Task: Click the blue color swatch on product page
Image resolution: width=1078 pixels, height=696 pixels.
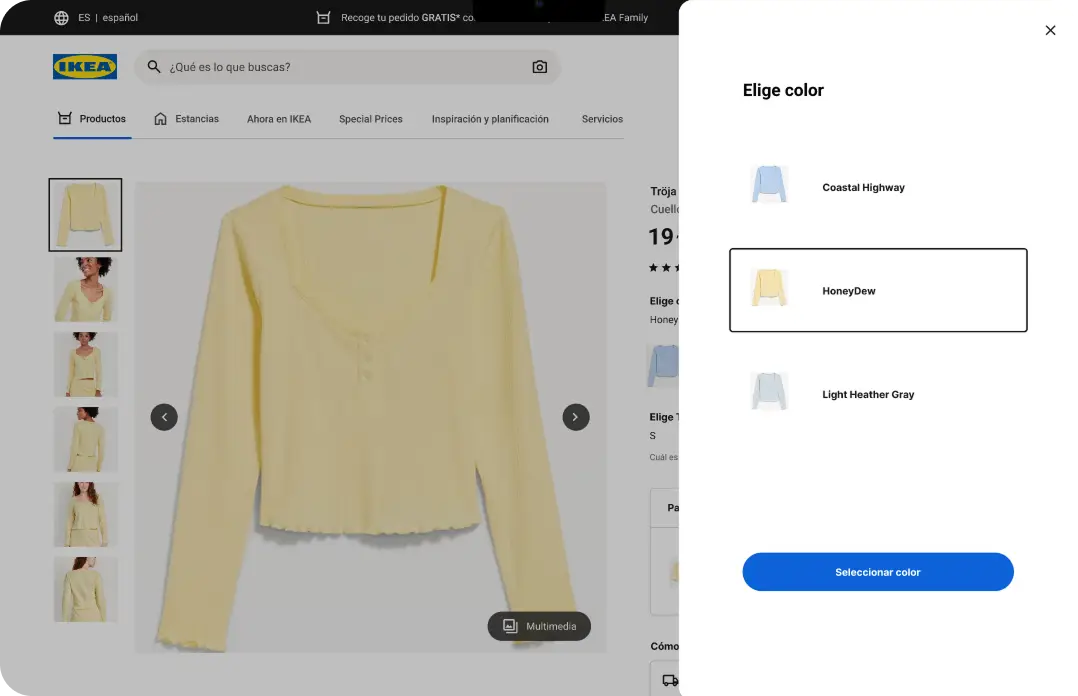Action: tap(663, 365)
